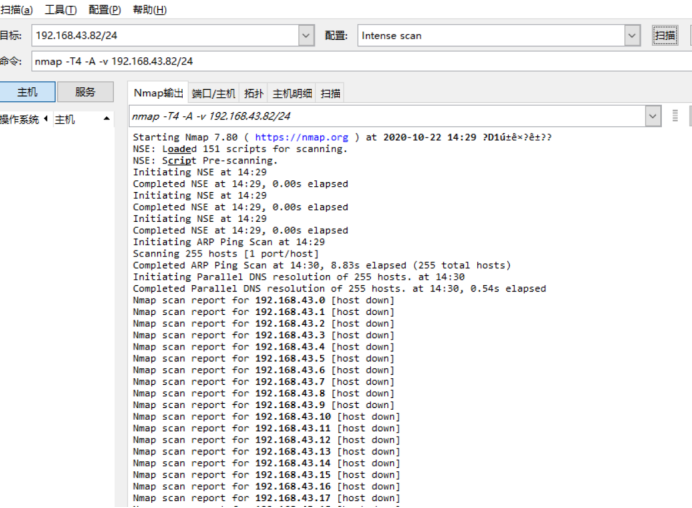Click 'Initiating ARP Ping Scan at 14:29' line
Screen dimensions: 692x508
(229, 242)
